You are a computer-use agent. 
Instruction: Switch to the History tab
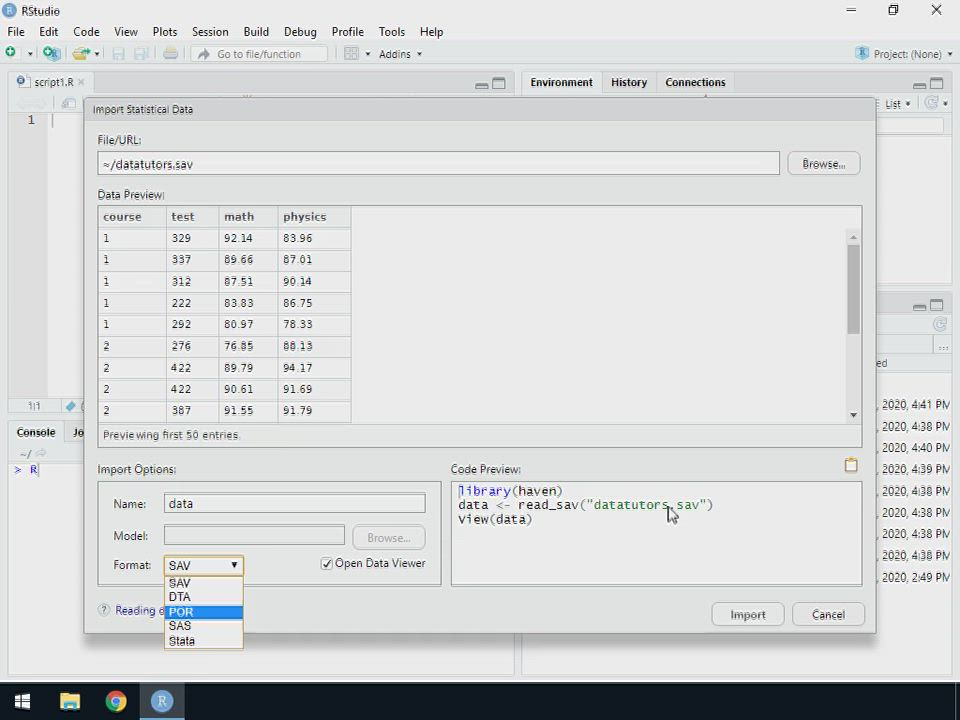pyautogui.click(x=629, y=82)
